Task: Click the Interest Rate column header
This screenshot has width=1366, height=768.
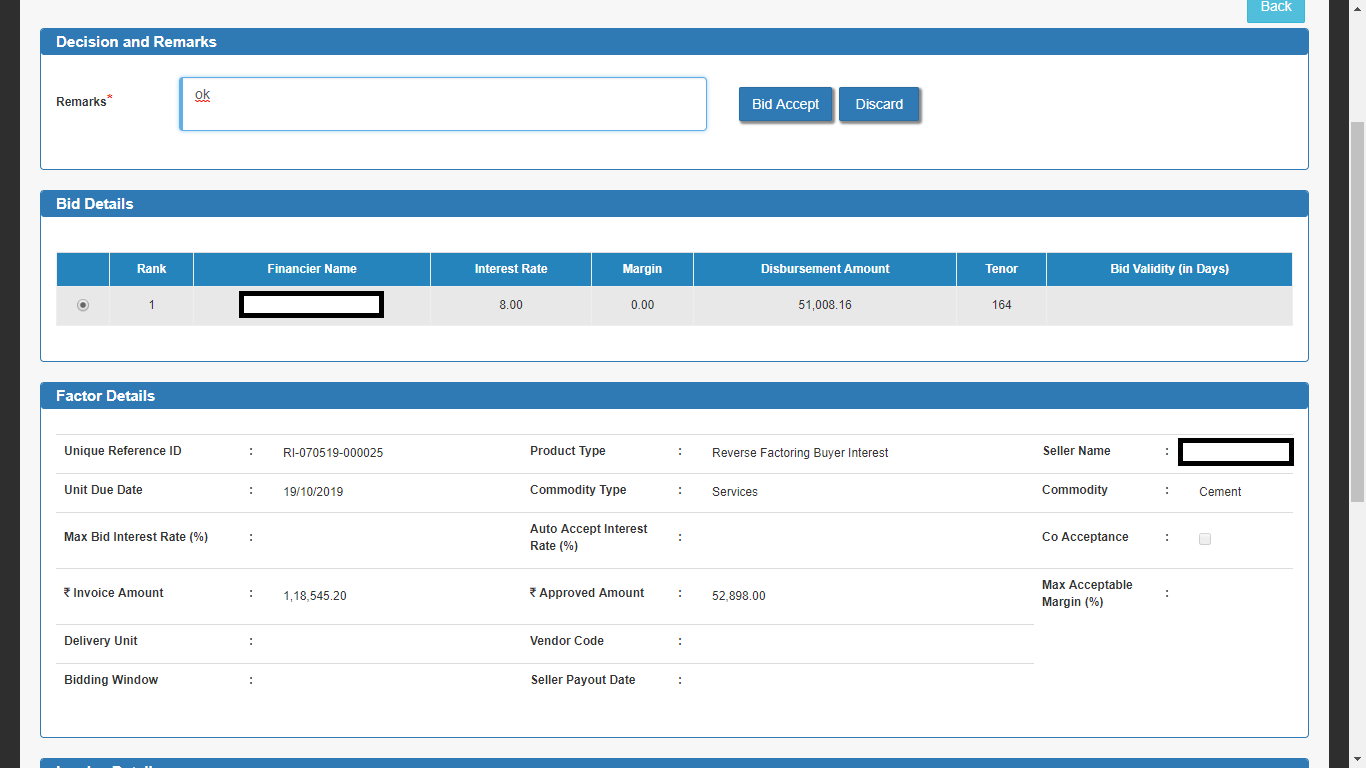Action: (x=511, y=269)
